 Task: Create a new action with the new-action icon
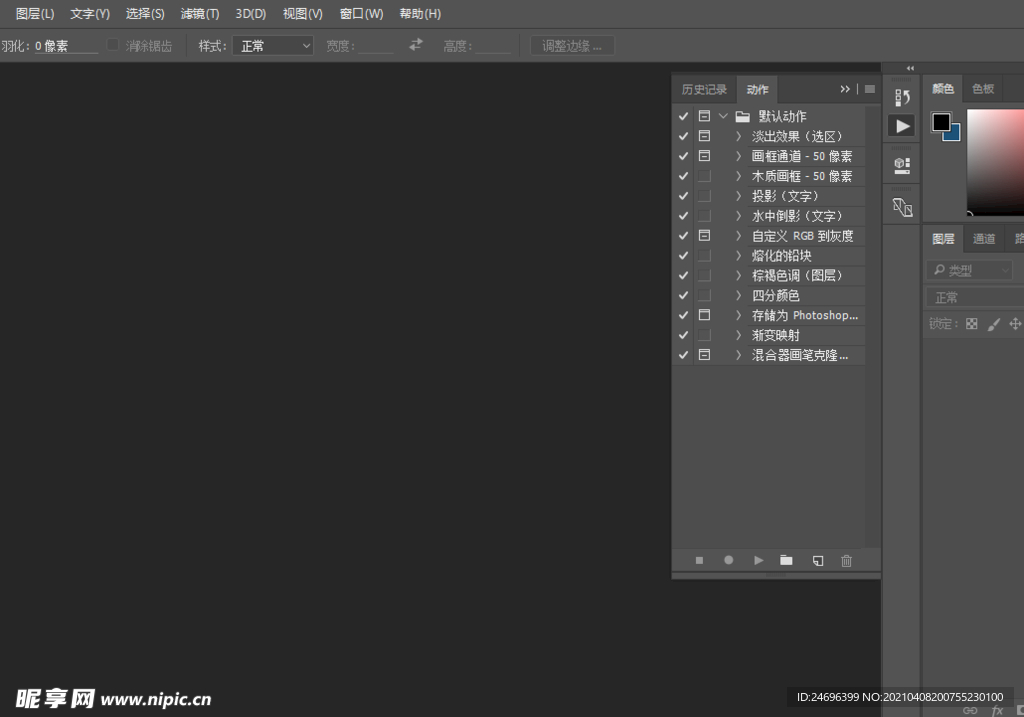point(817,560)
